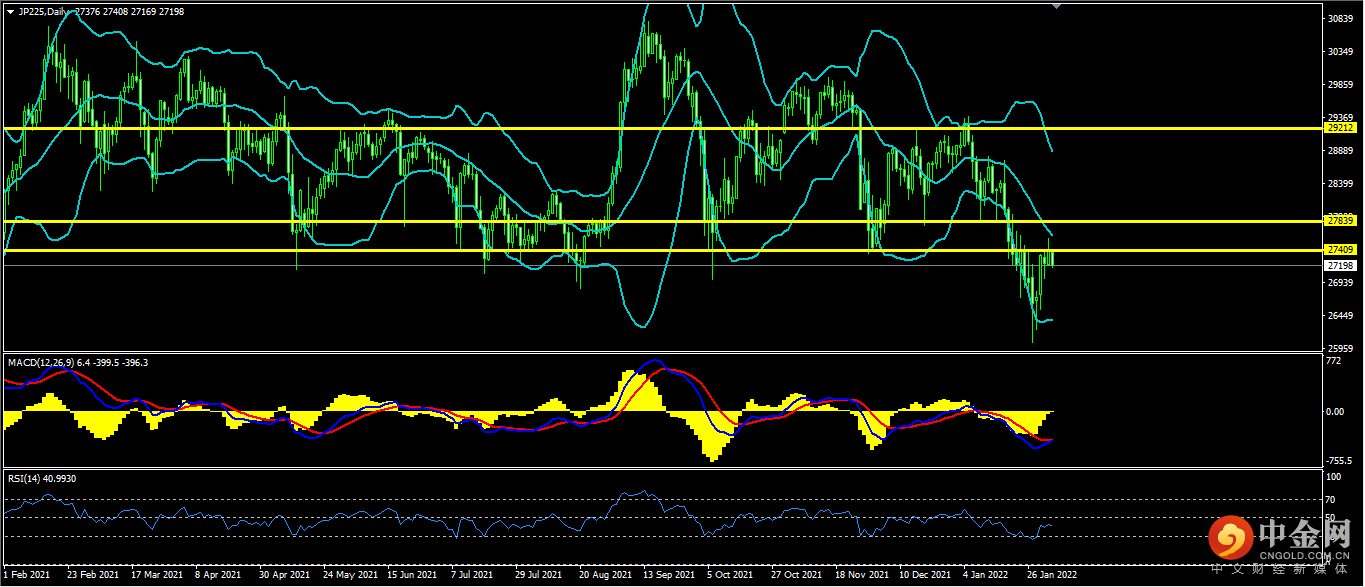Select the 29212 yellow price tag

point(1339,128)
